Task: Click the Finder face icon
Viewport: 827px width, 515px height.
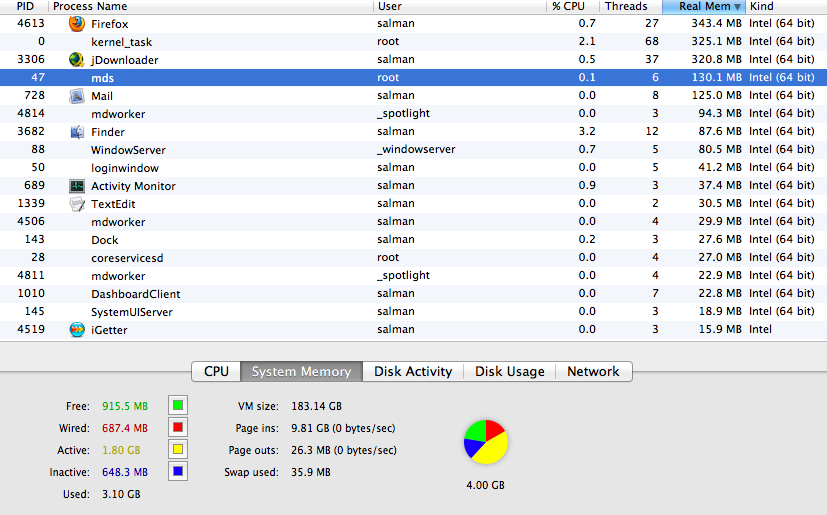Action: 77,132
